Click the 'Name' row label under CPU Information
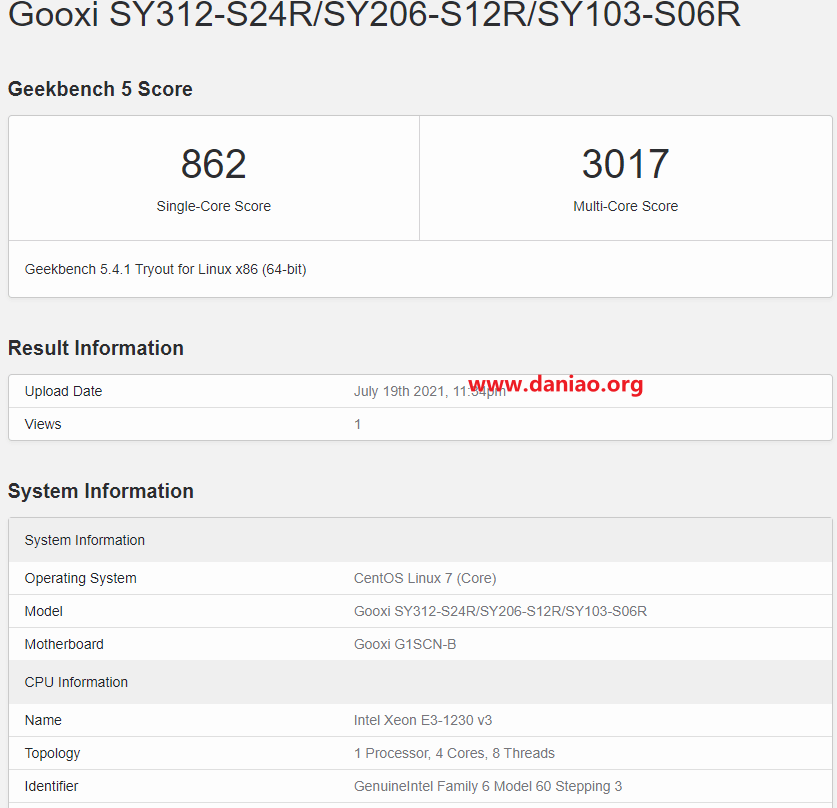837x808 pixels. (43, 720)
